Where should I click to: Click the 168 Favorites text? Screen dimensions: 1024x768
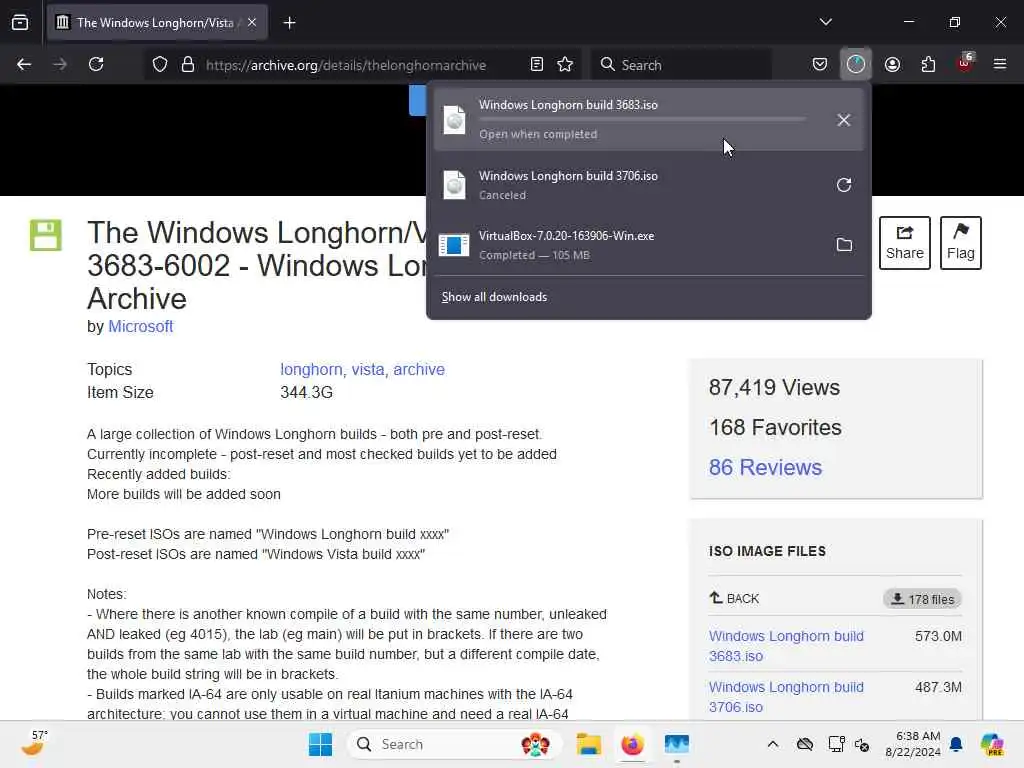(x=775, y=428)
